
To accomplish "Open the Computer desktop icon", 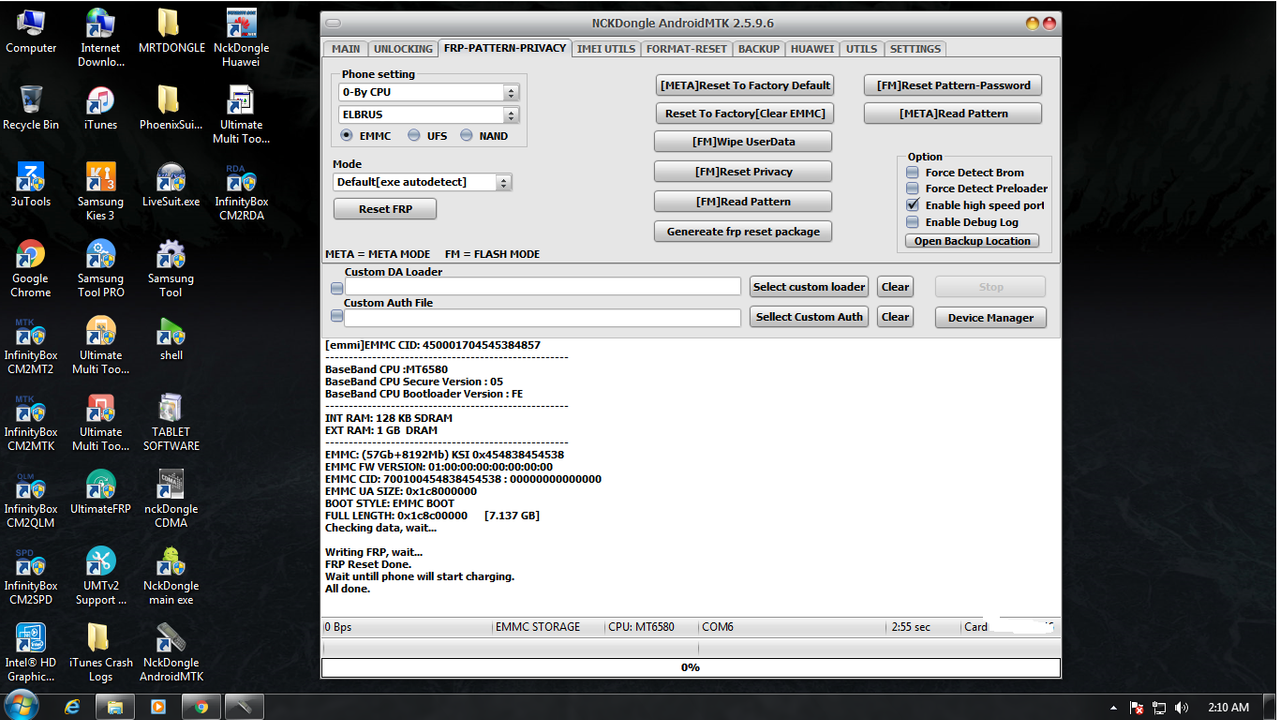I will pyautogui.click(x=31, y=31).
